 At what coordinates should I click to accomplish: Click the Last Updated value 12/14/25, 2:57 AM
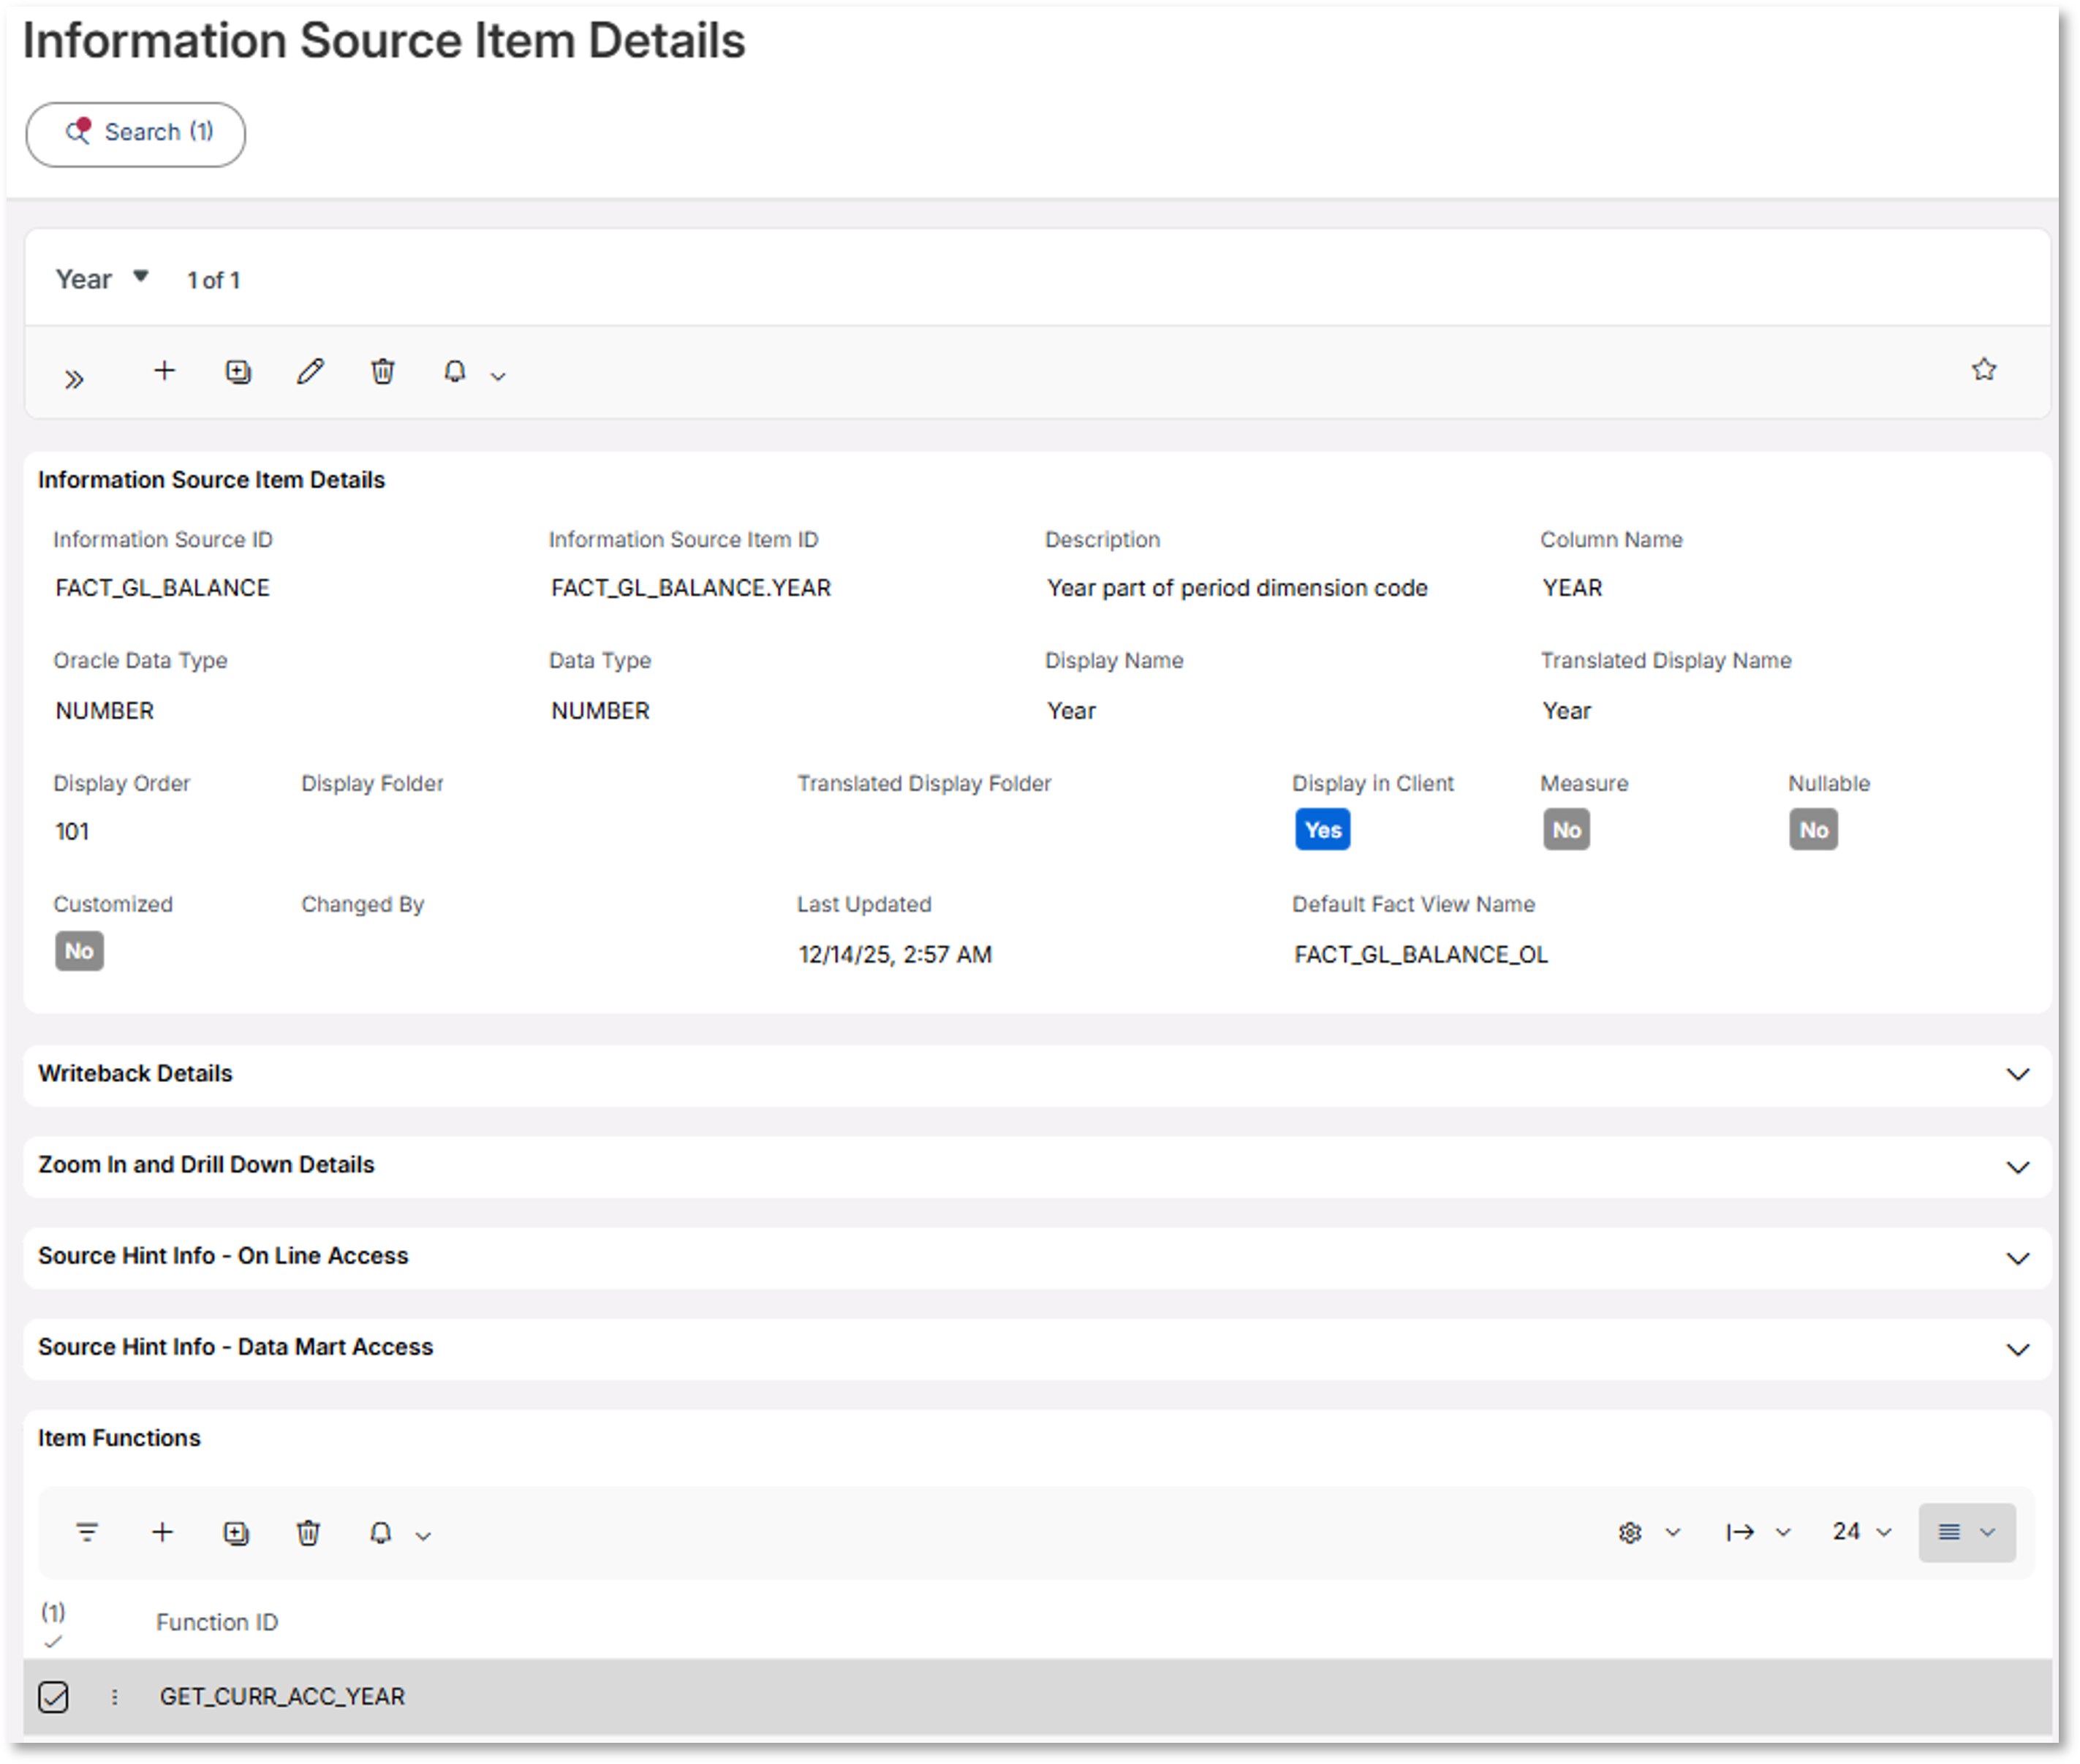tap(895, 955)
